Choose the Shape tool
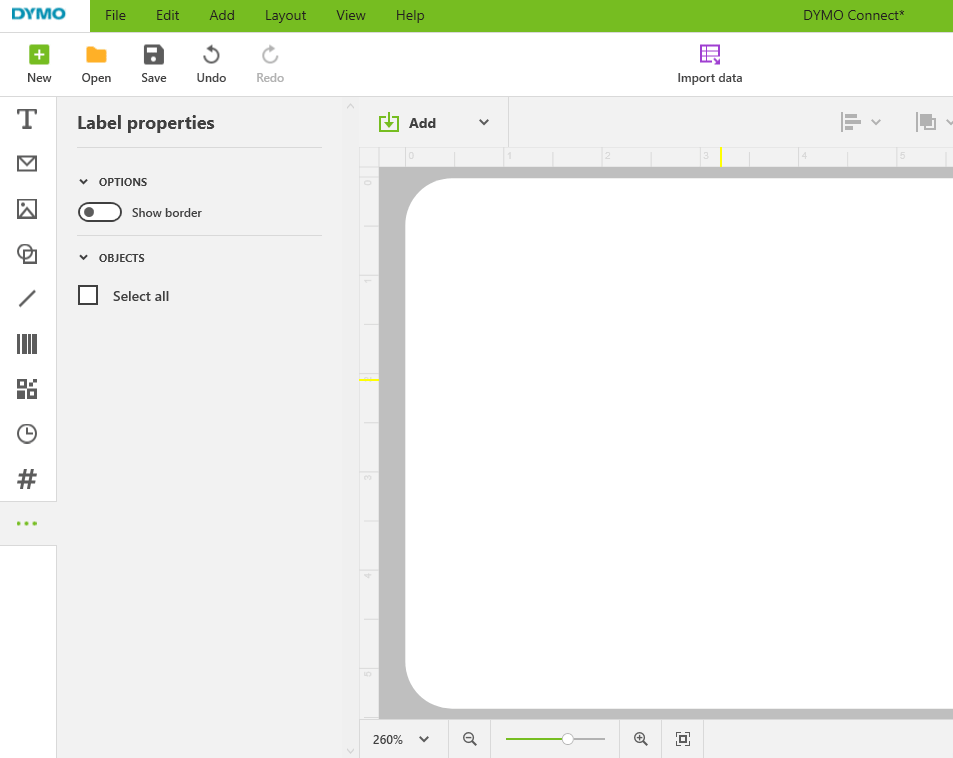 point(27,254)
